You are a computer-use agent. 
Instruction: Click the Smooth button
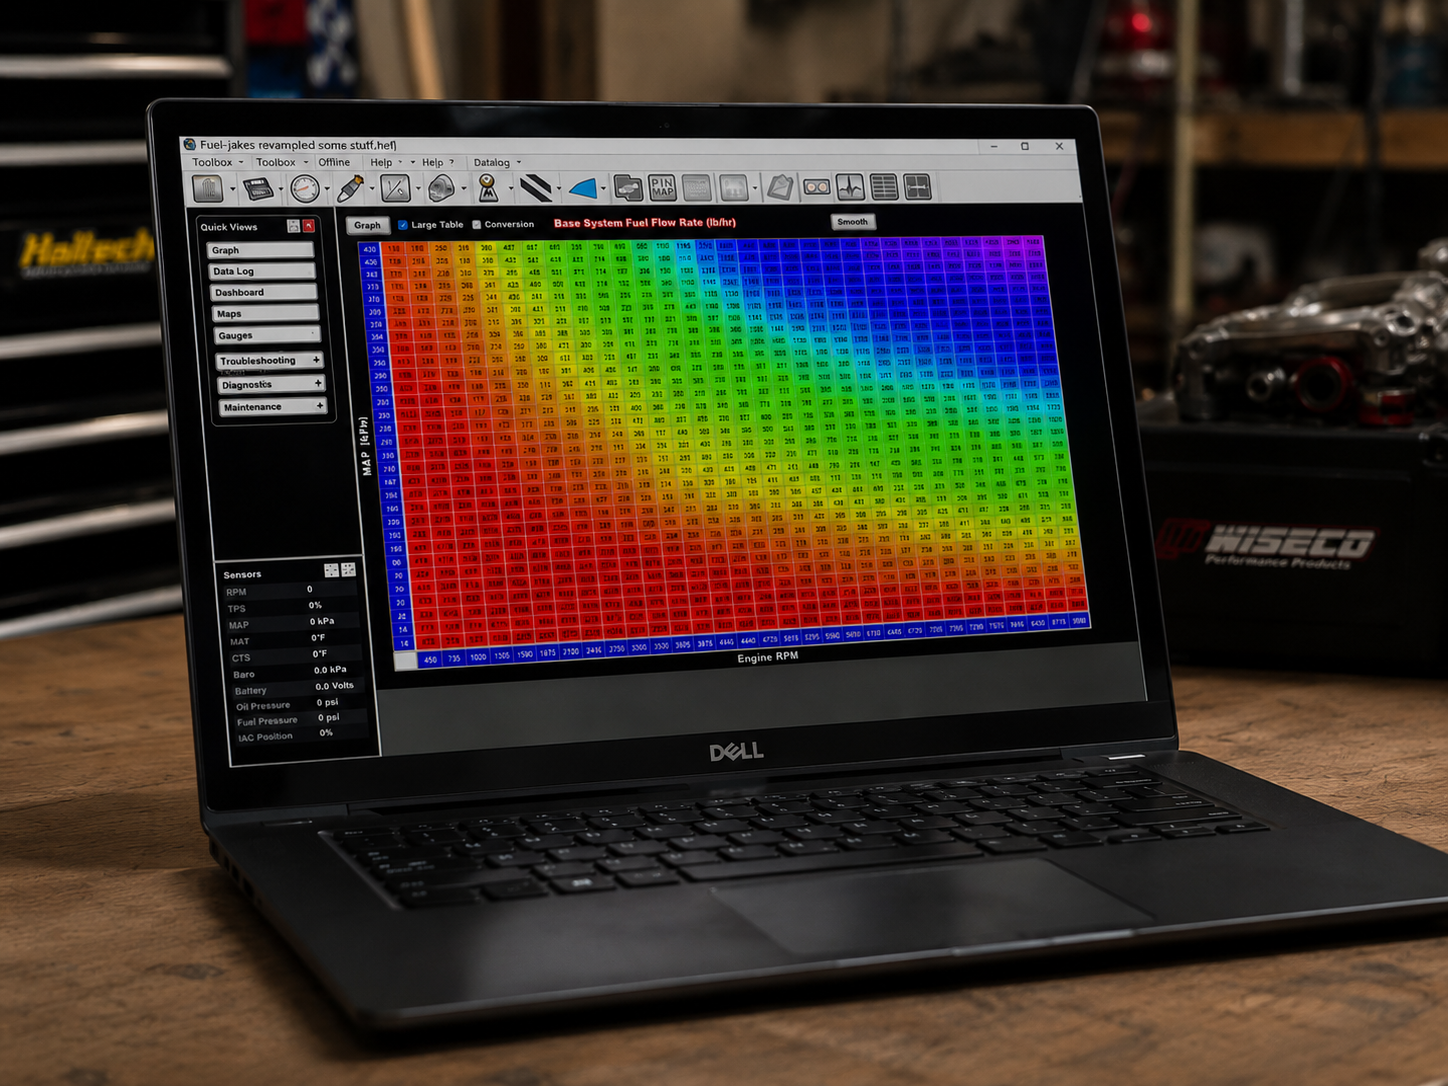pos(853,222)
